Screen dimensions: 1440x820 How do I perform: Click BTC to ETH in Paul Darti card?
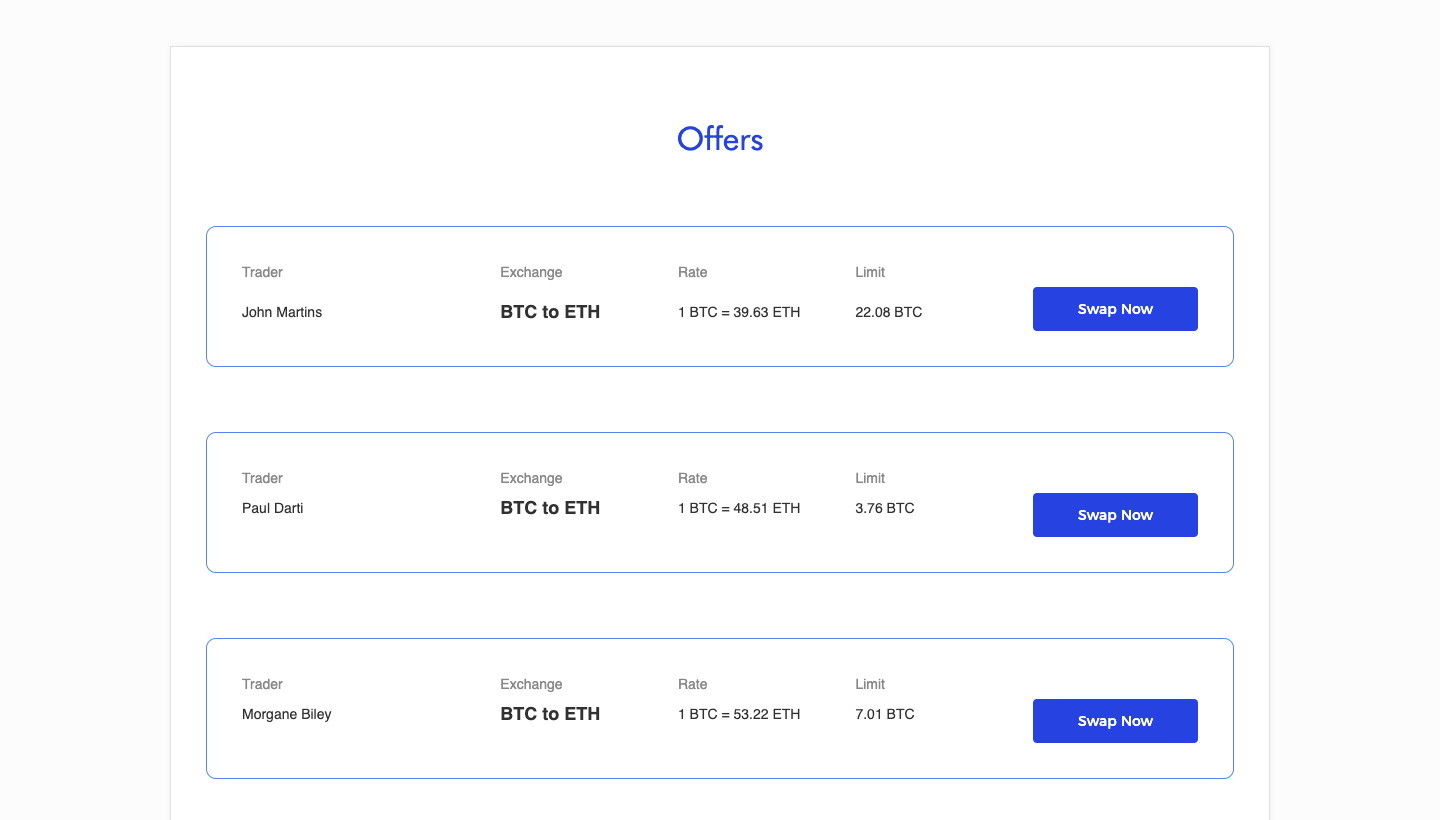[550, 508]
